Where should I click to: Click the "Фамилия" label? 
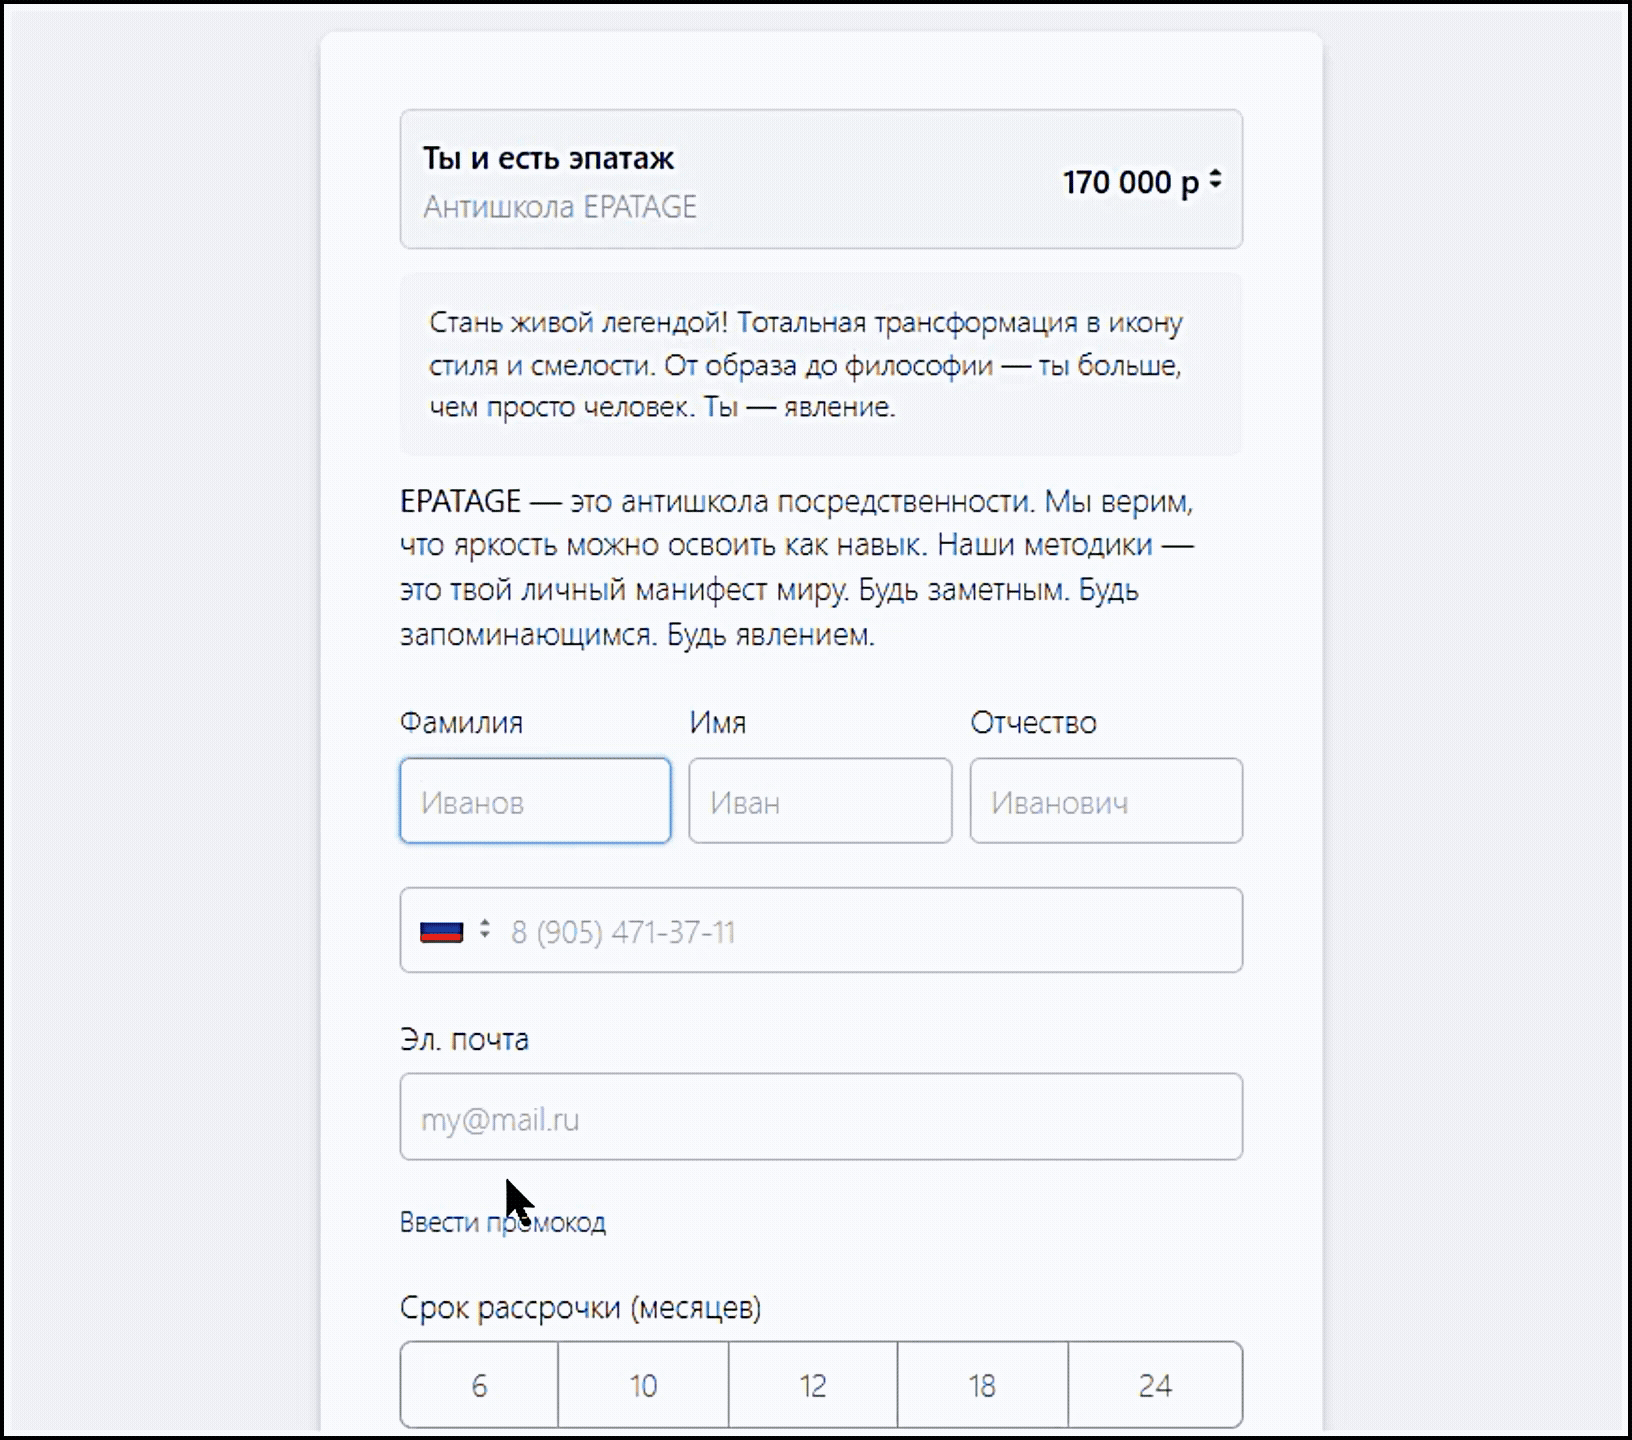click(x=461, y=722)
